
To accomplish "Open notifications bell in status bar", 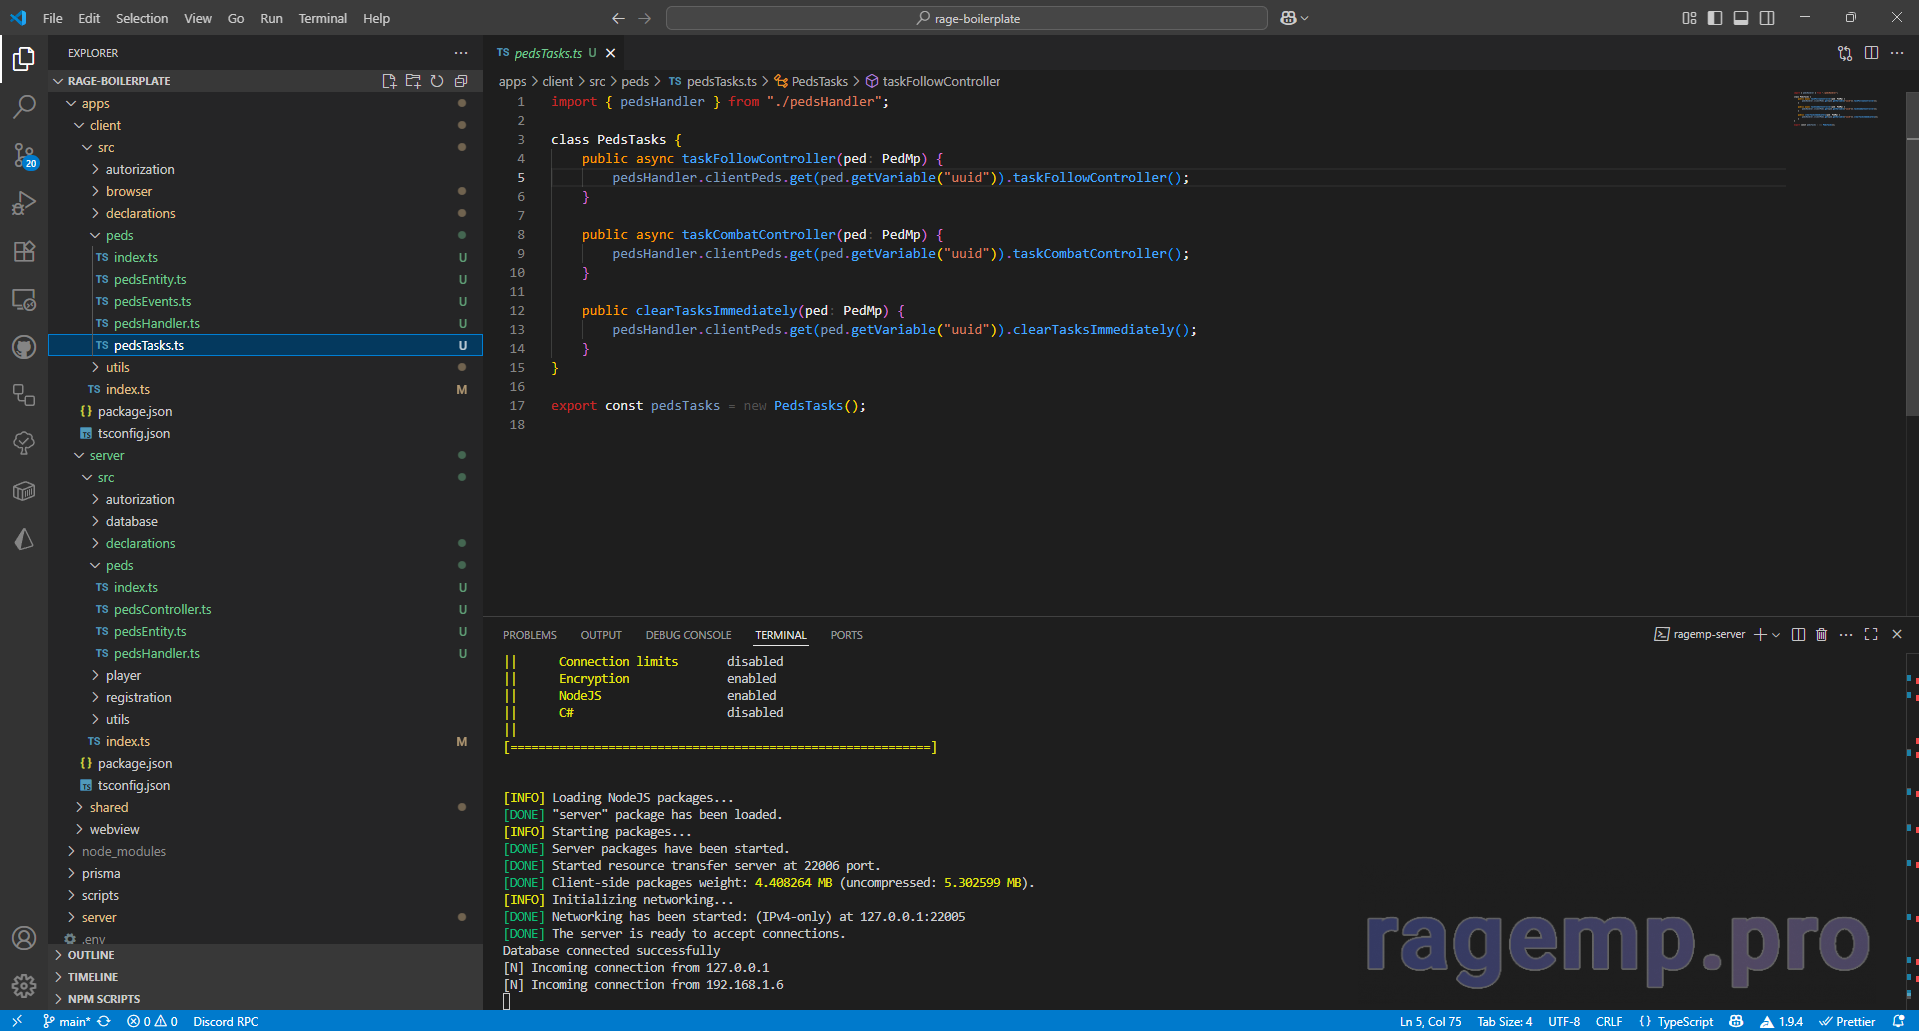I will point(1898,1021).
